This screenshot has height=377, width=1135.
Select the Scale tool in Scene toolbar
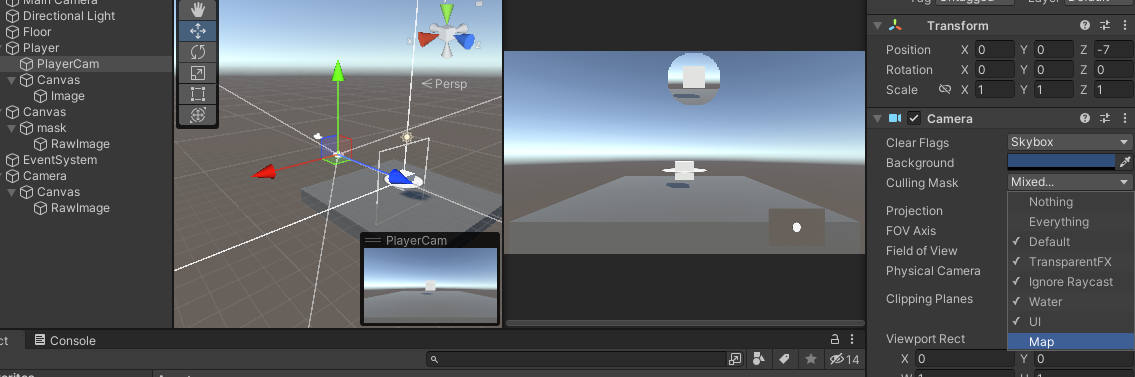click(198, 72)
